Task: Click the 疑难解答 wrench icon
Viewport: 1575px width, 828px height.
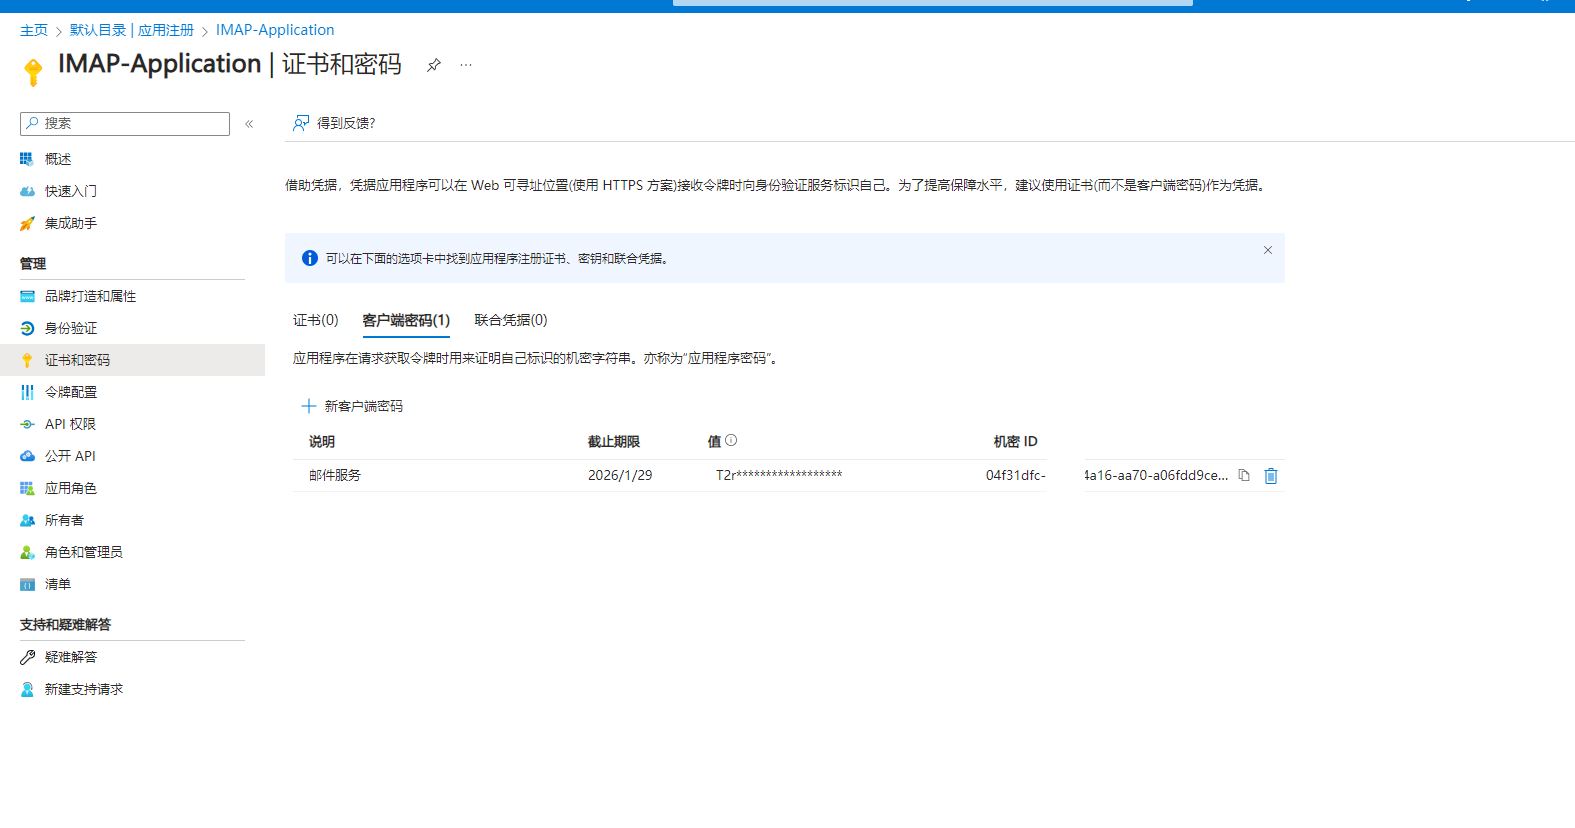Action: pos(27,657)
